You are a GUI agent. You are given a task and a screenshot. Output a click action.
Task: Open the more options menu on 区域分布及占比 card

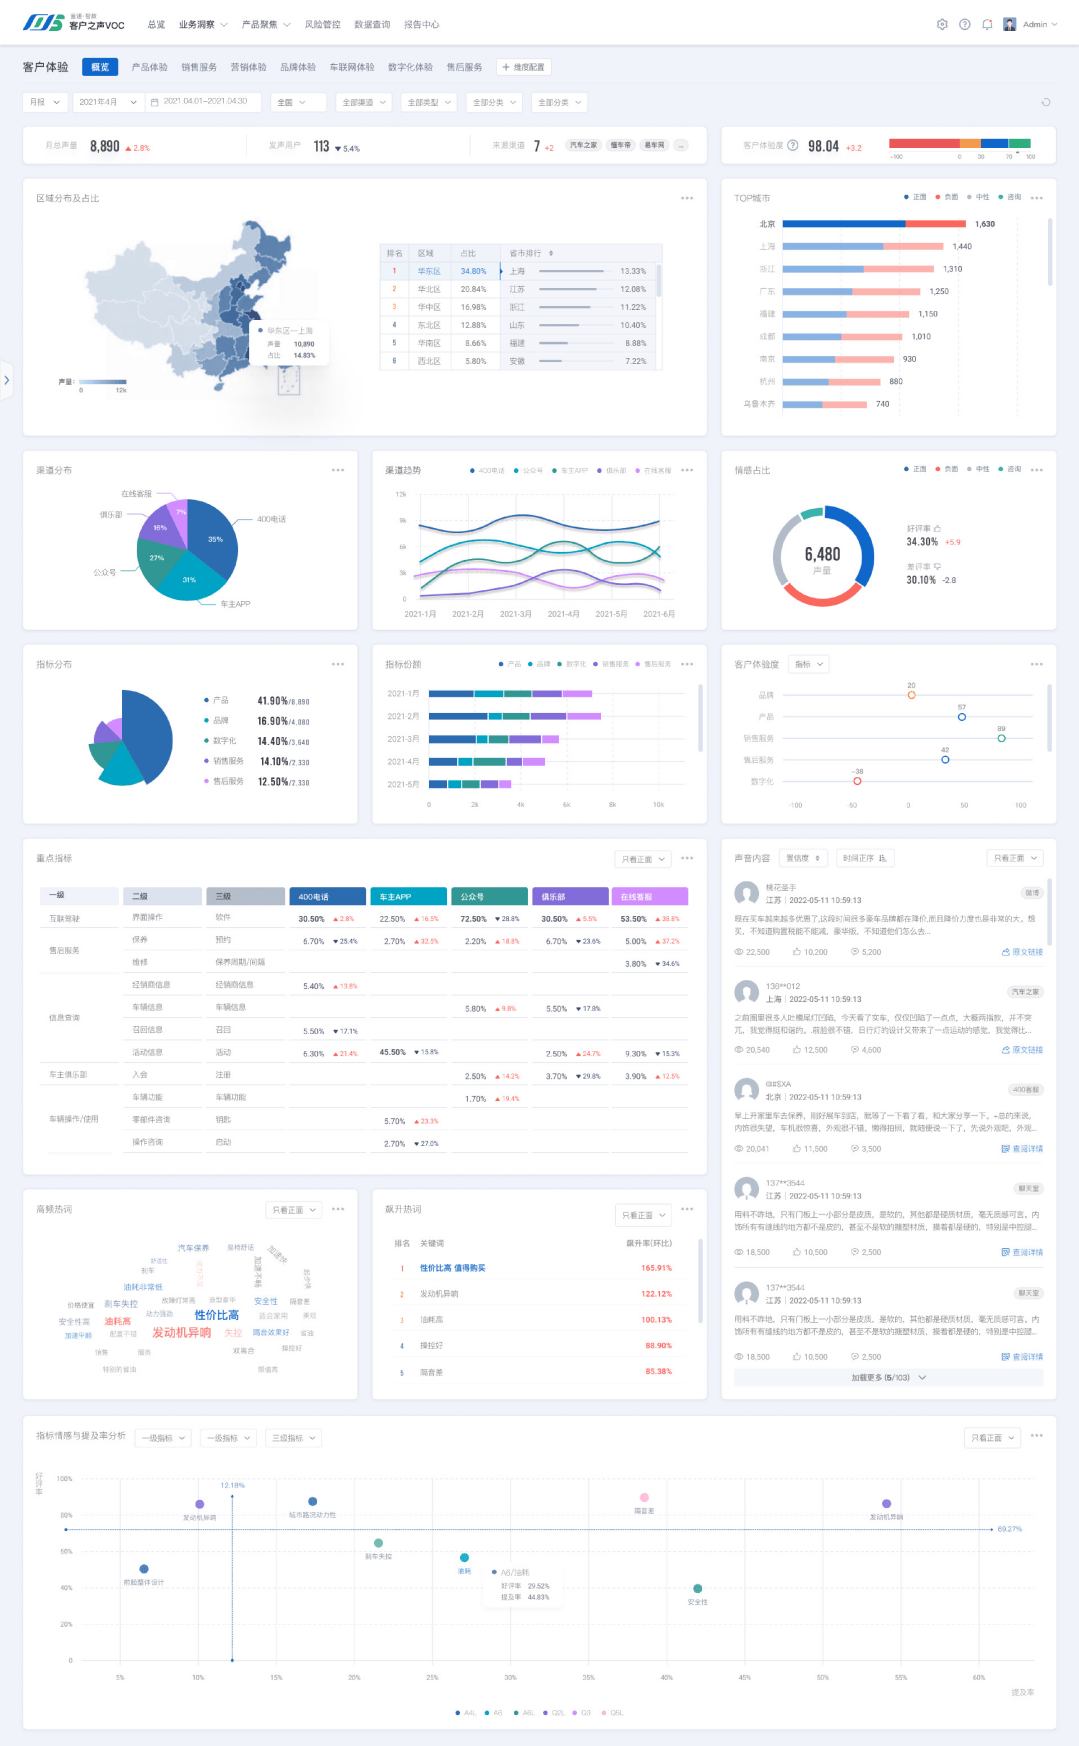(x=687, y=198)
